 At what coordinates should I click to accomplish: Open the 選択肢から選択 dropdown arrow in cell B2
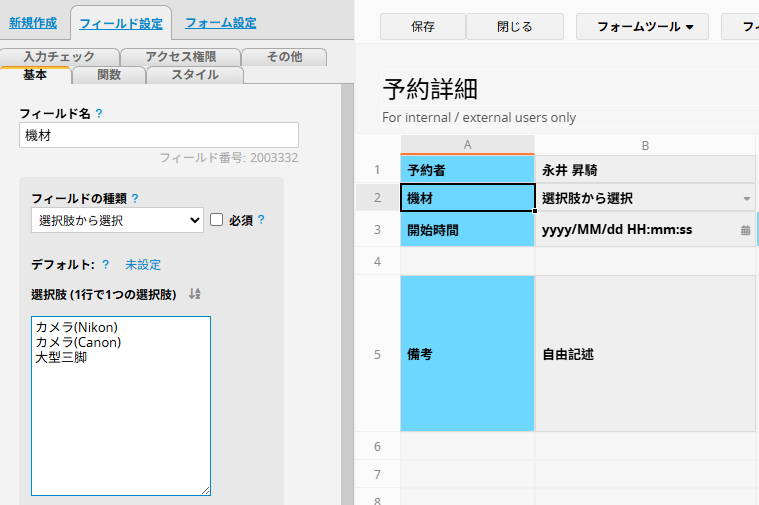746,199
